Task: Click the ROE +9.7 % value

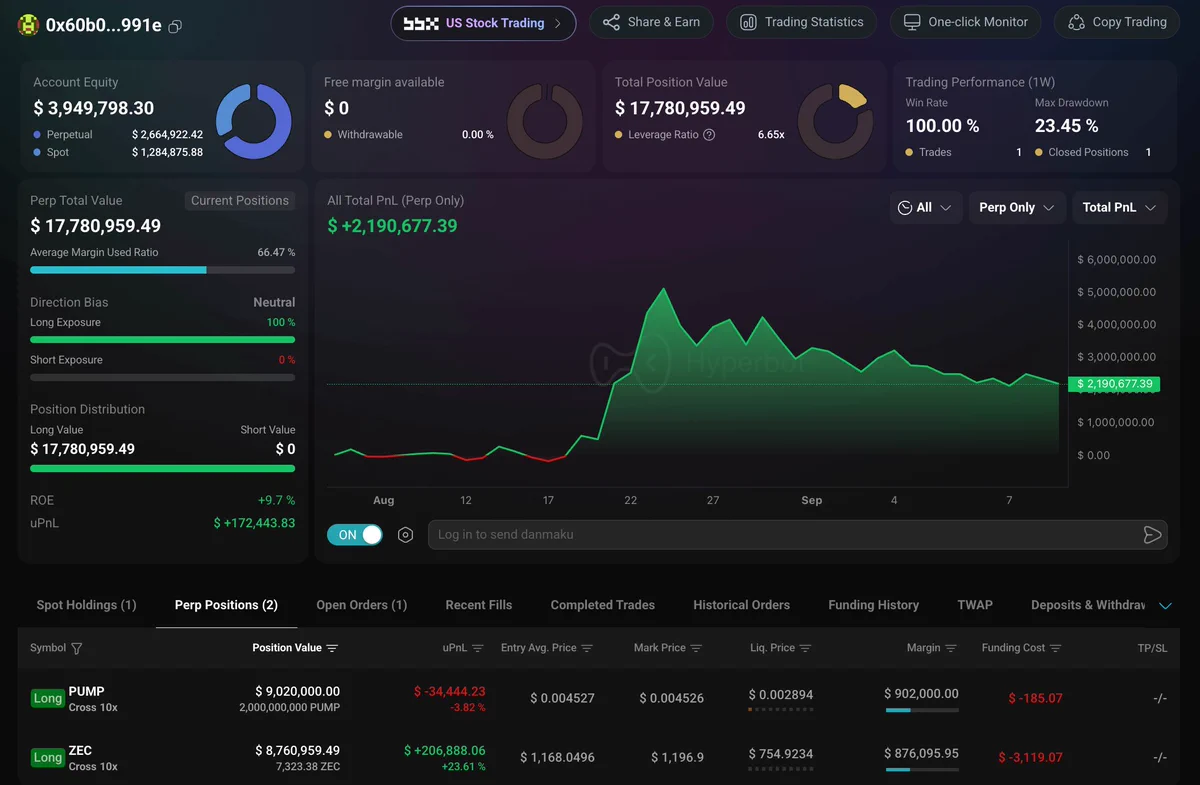Action: 276,500
